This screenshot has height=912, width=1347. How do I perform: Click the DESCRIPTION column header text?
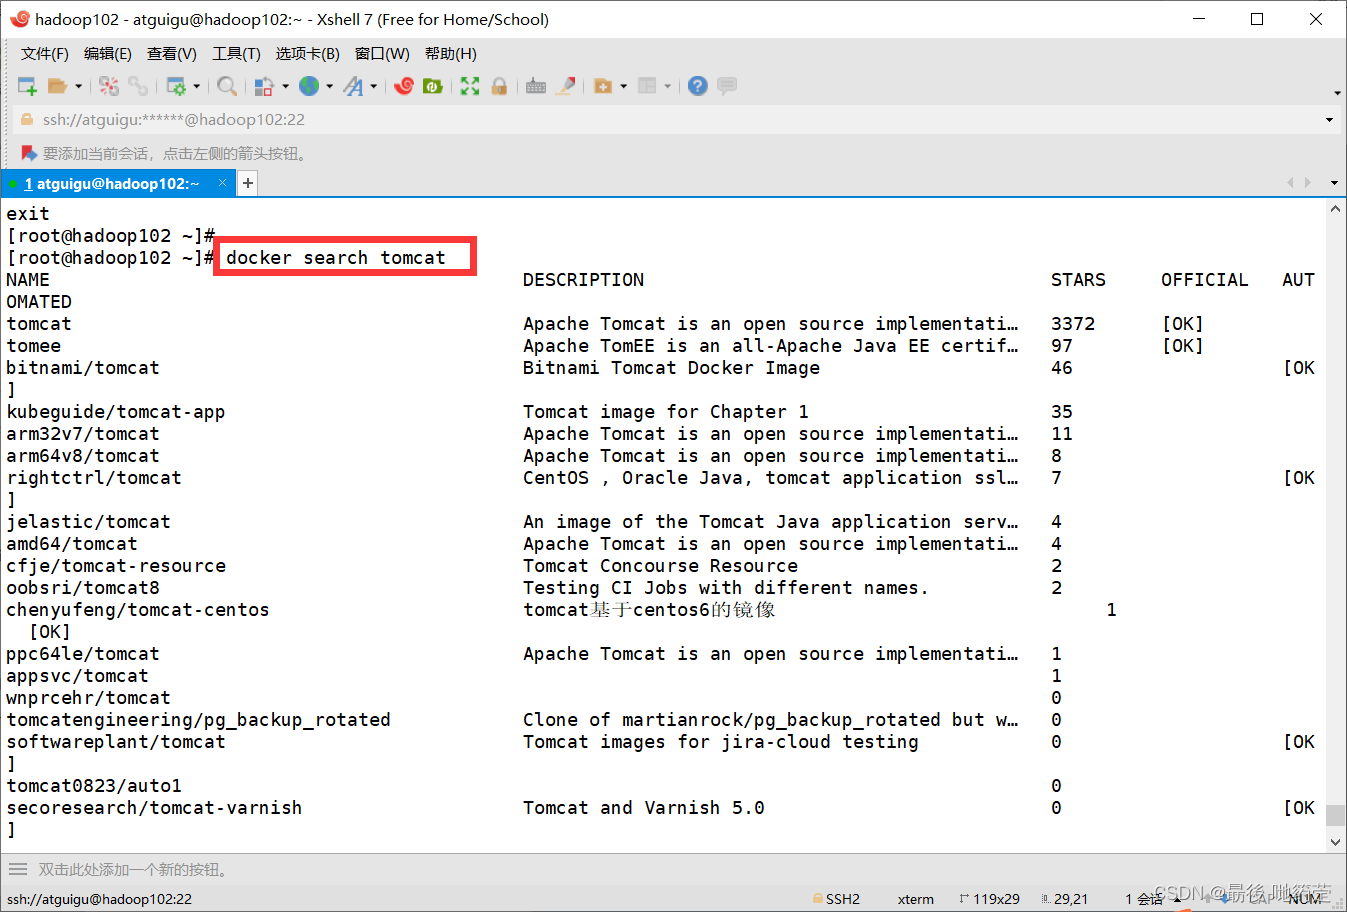point(584,280)
